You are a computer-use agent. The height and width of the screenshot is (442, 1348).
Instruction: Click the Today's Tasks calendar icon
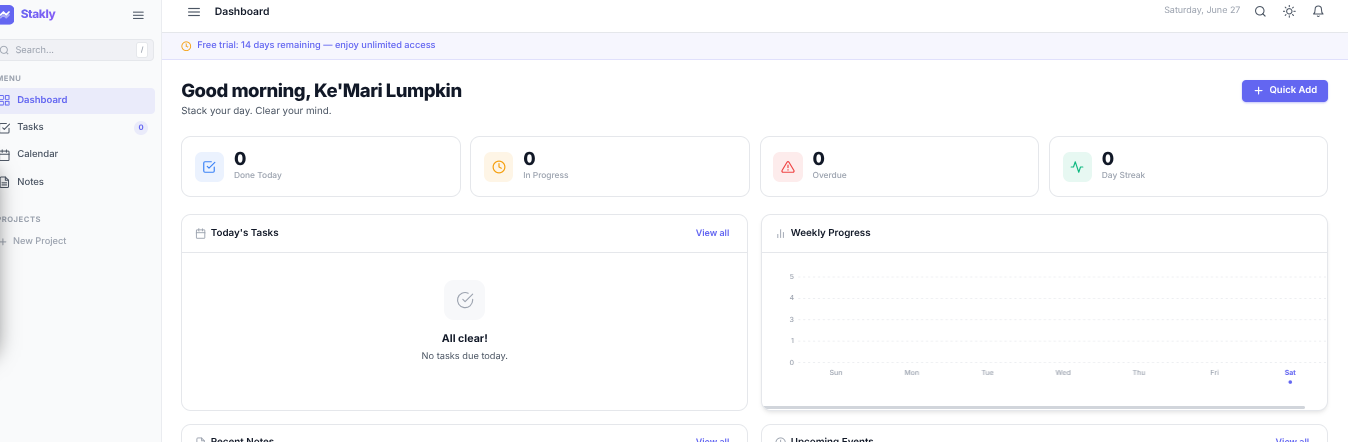point(201,233)
